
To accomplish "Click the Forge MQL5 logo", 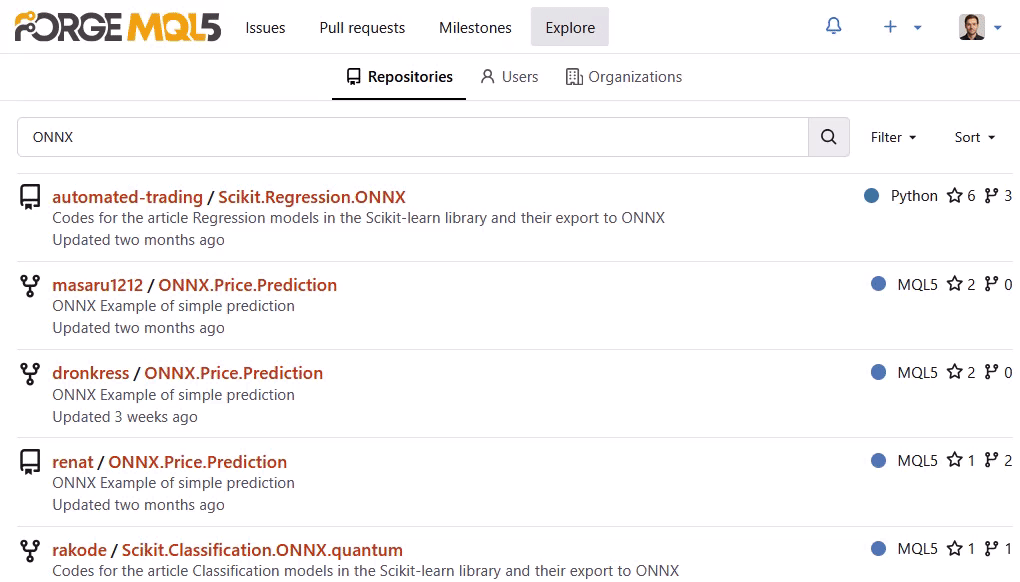I will tap(118, 27).
